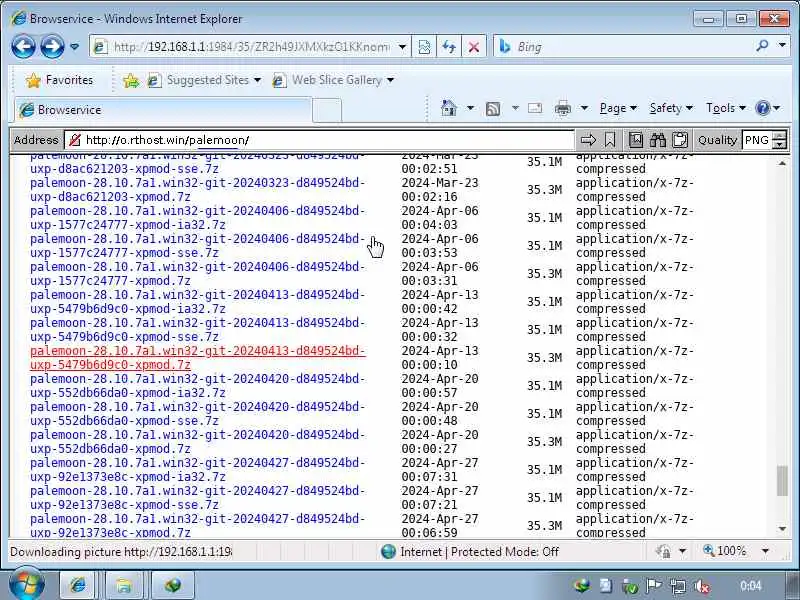Click Internet Explorer taskbar icon

point(79,585)
